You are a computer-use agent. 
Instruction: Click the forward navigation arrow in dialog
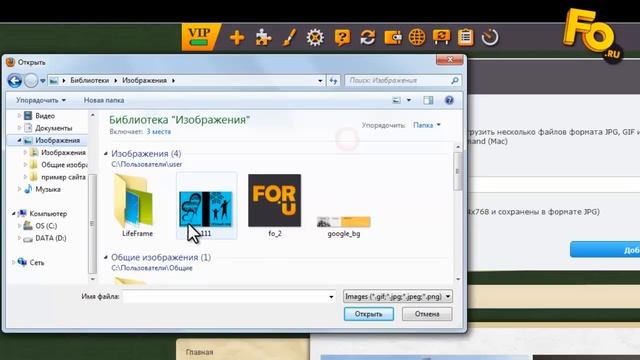click(31, 80)
